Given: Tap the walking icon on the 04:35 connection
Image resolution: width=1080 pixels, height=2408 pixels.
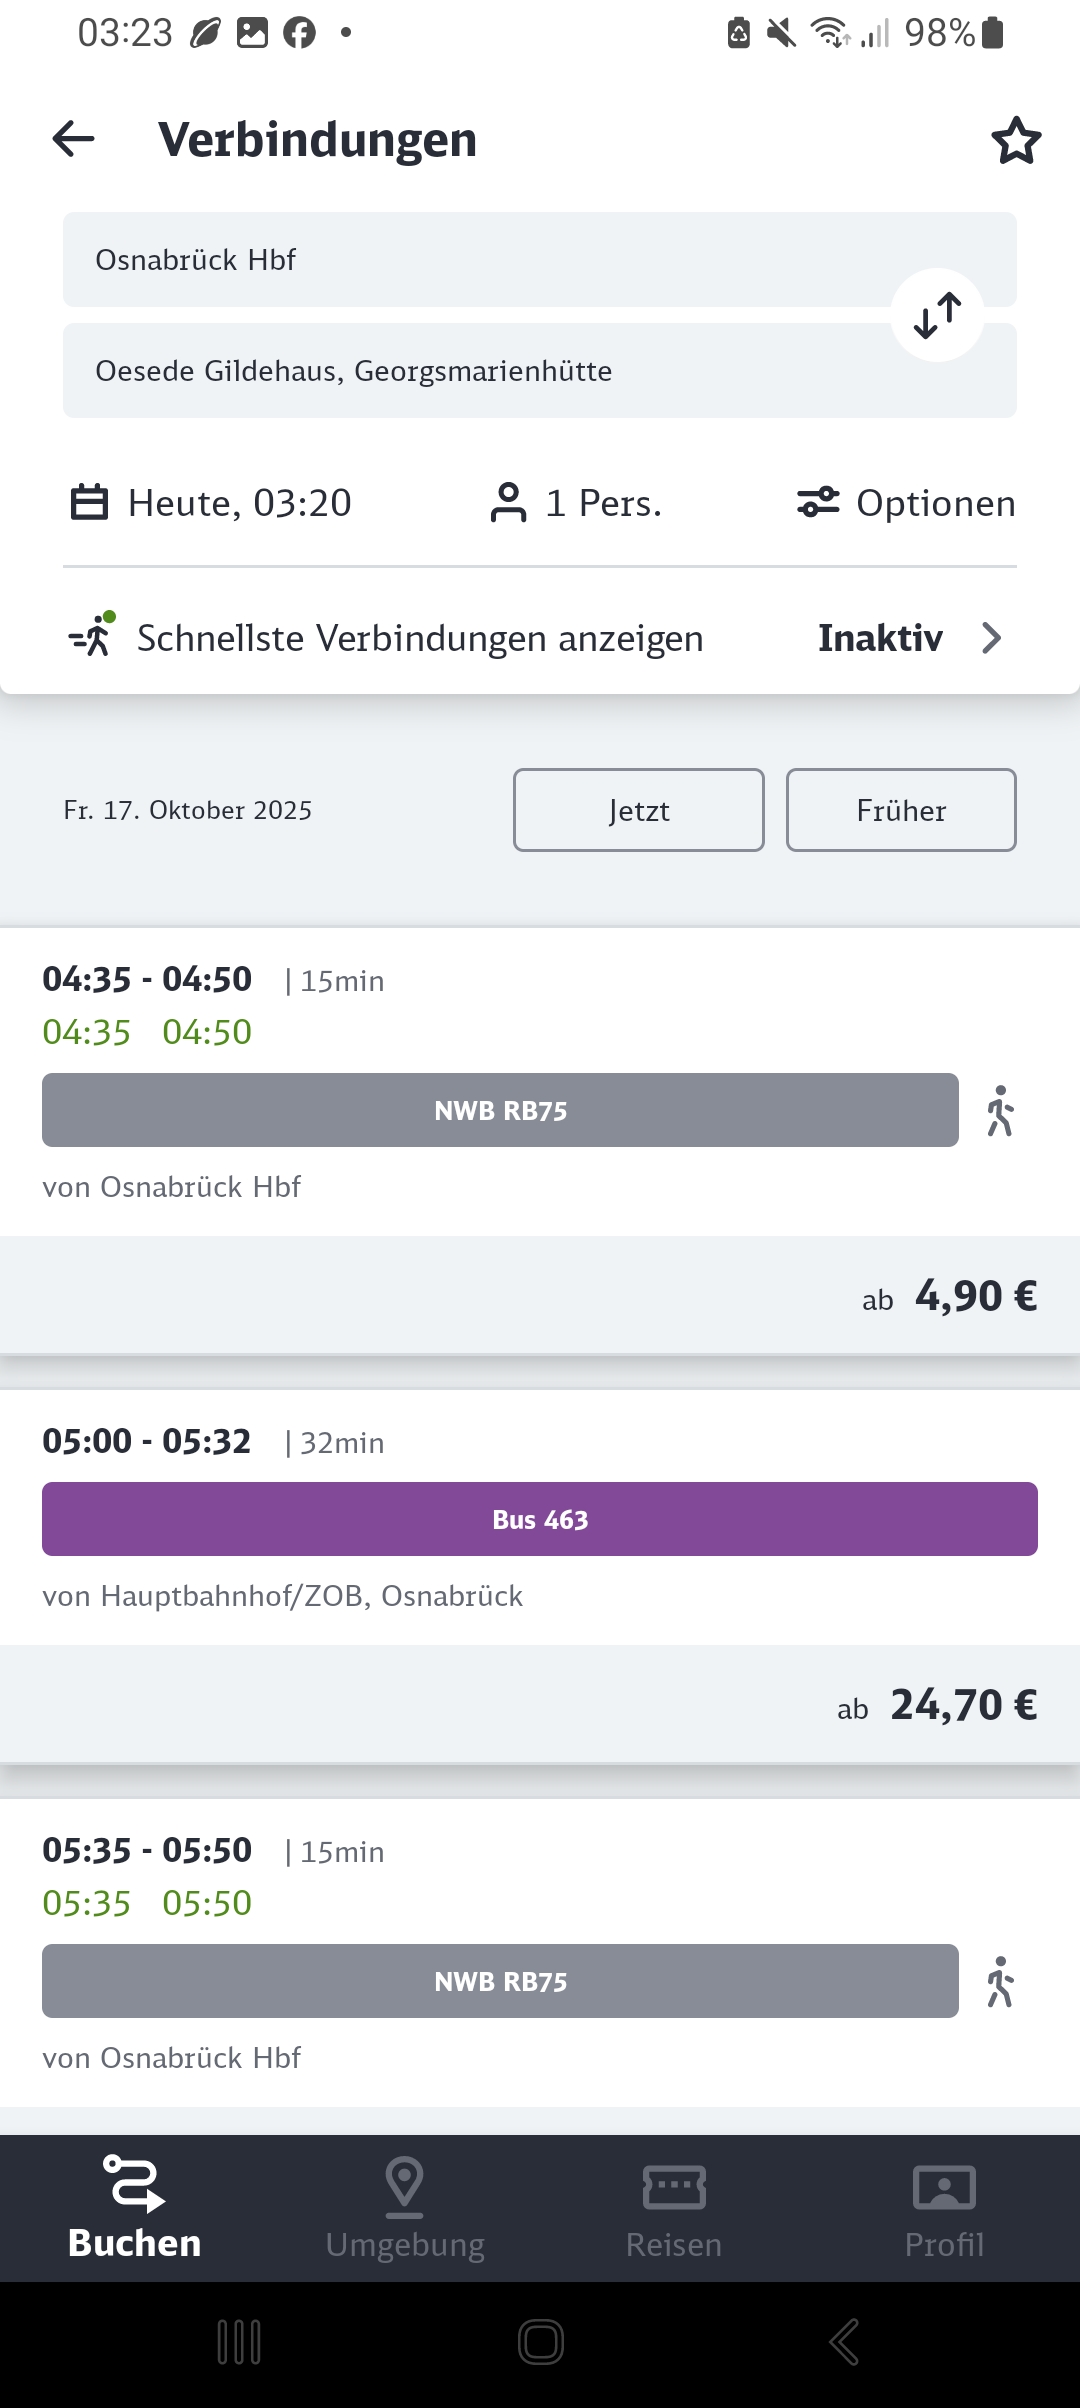Looking at the screenshot, I should tap(1000, 1111).
